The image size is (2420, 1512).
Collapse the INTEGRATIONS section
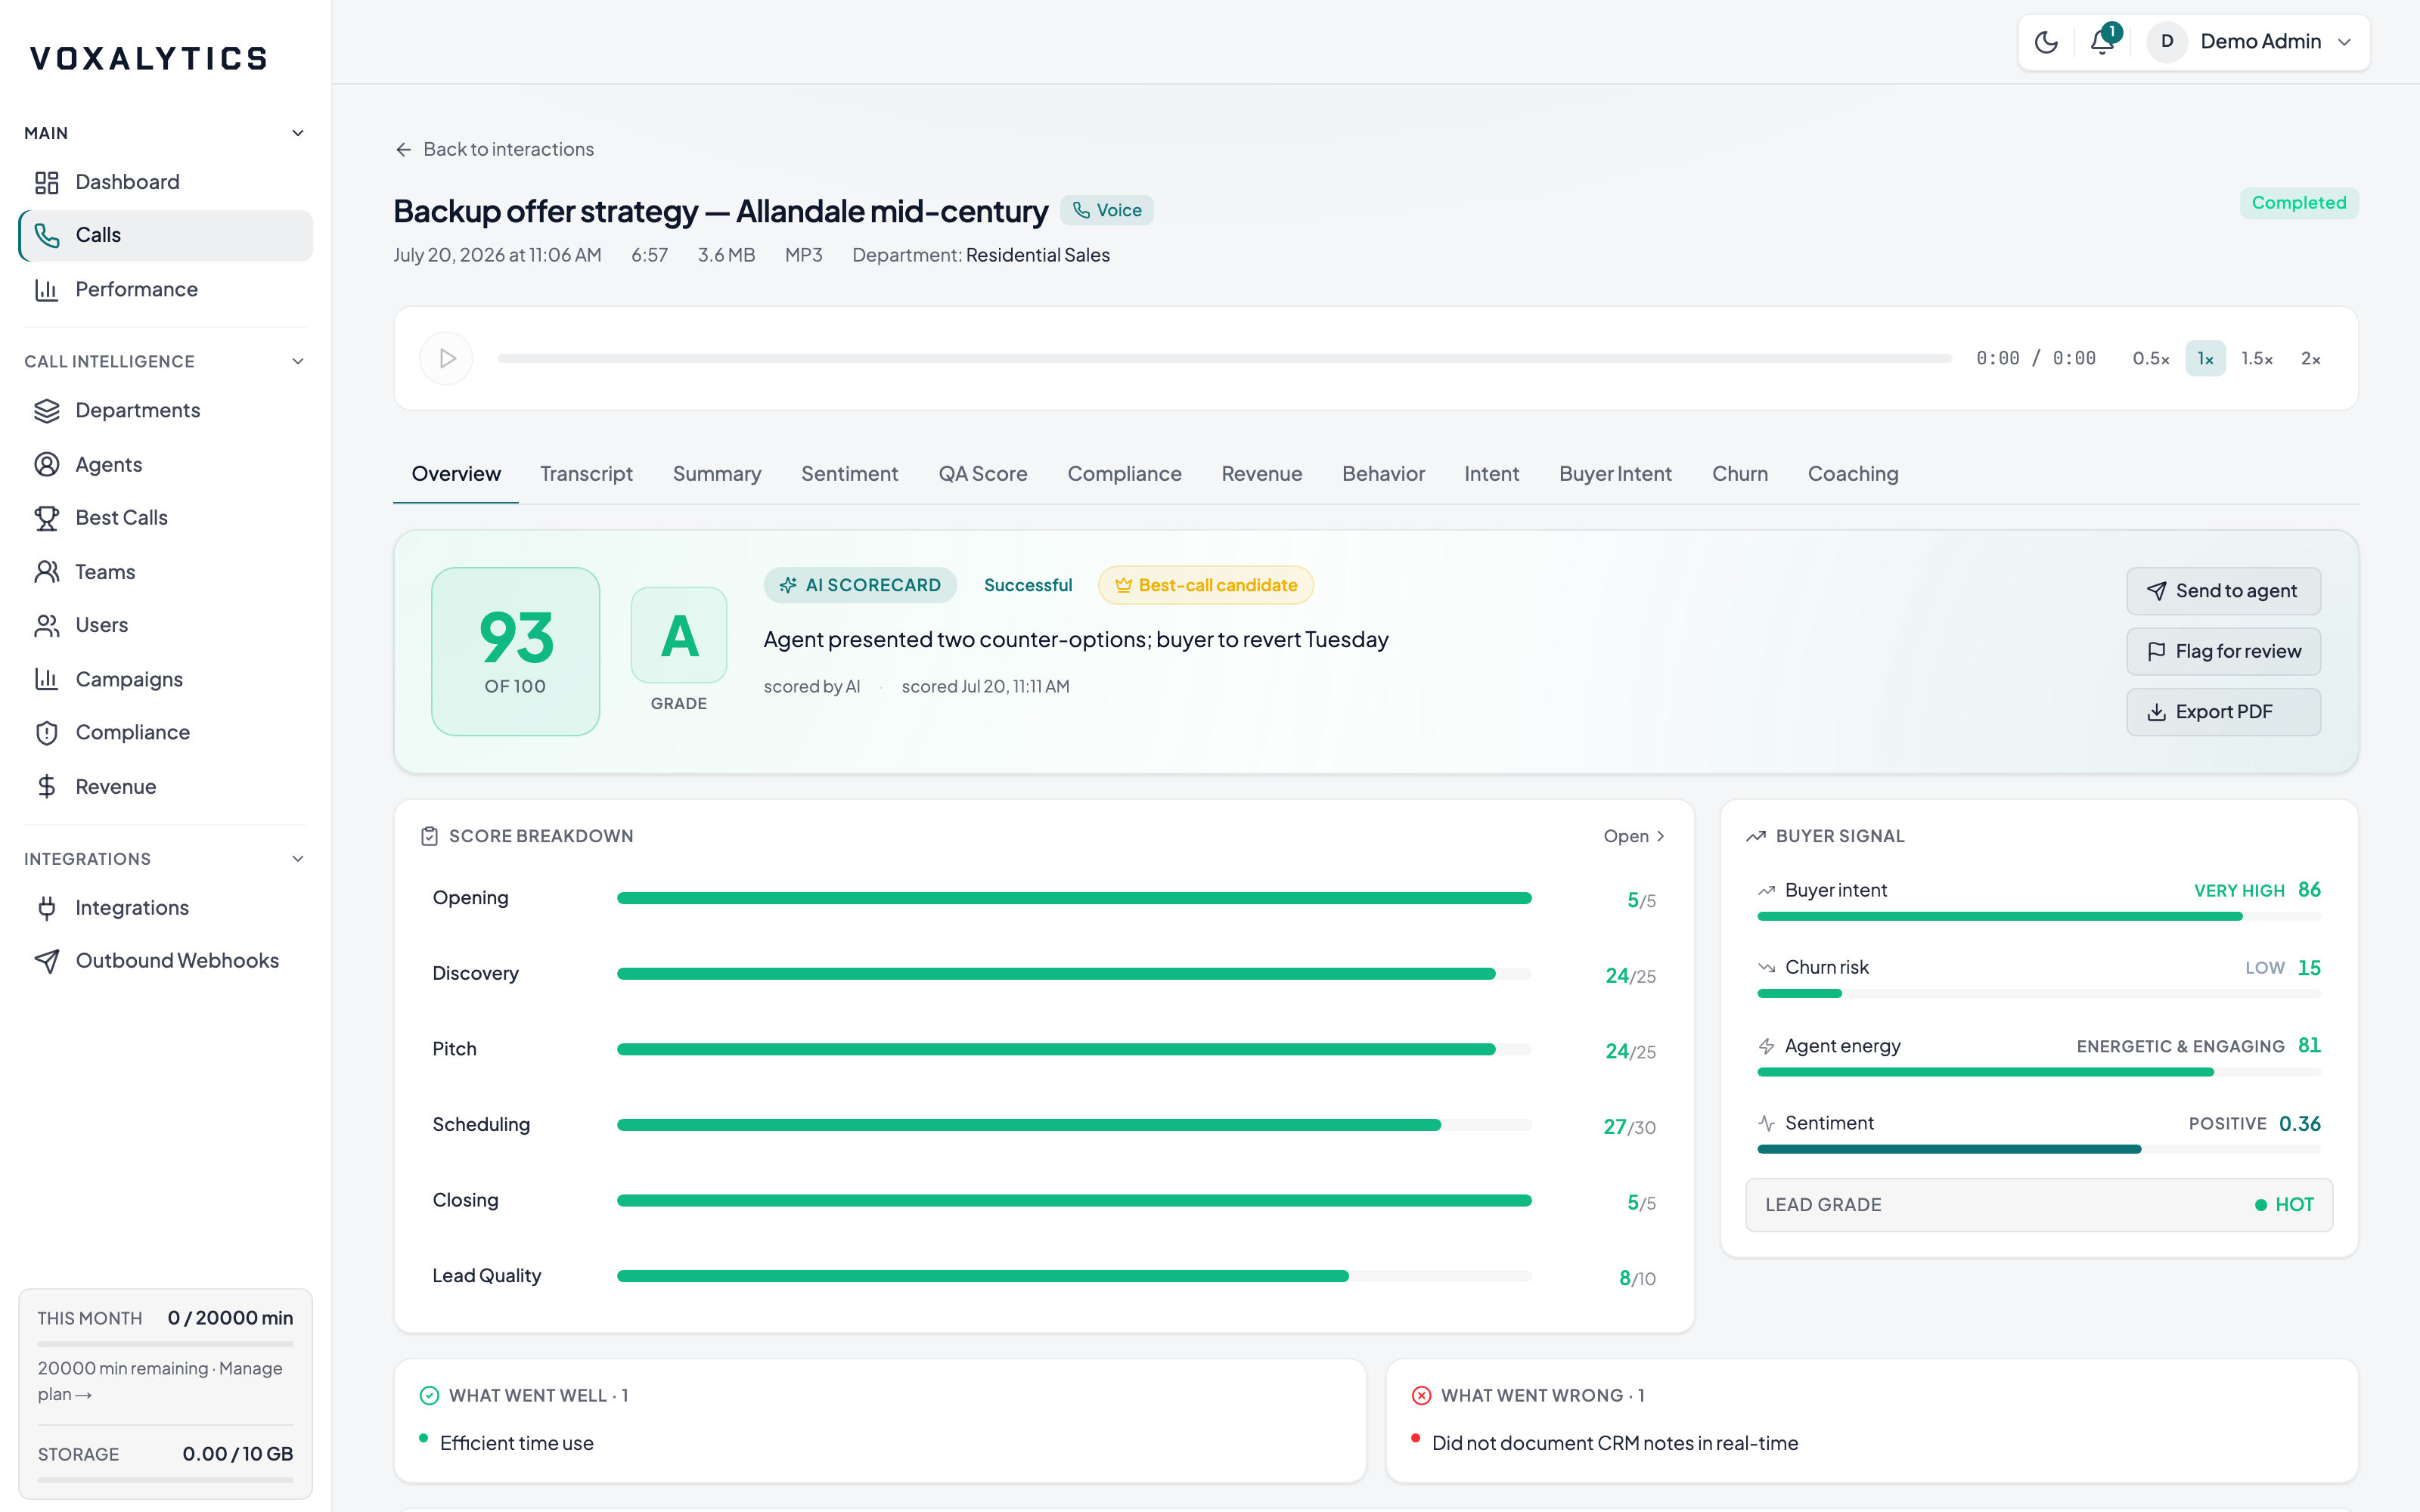[298, 859]
